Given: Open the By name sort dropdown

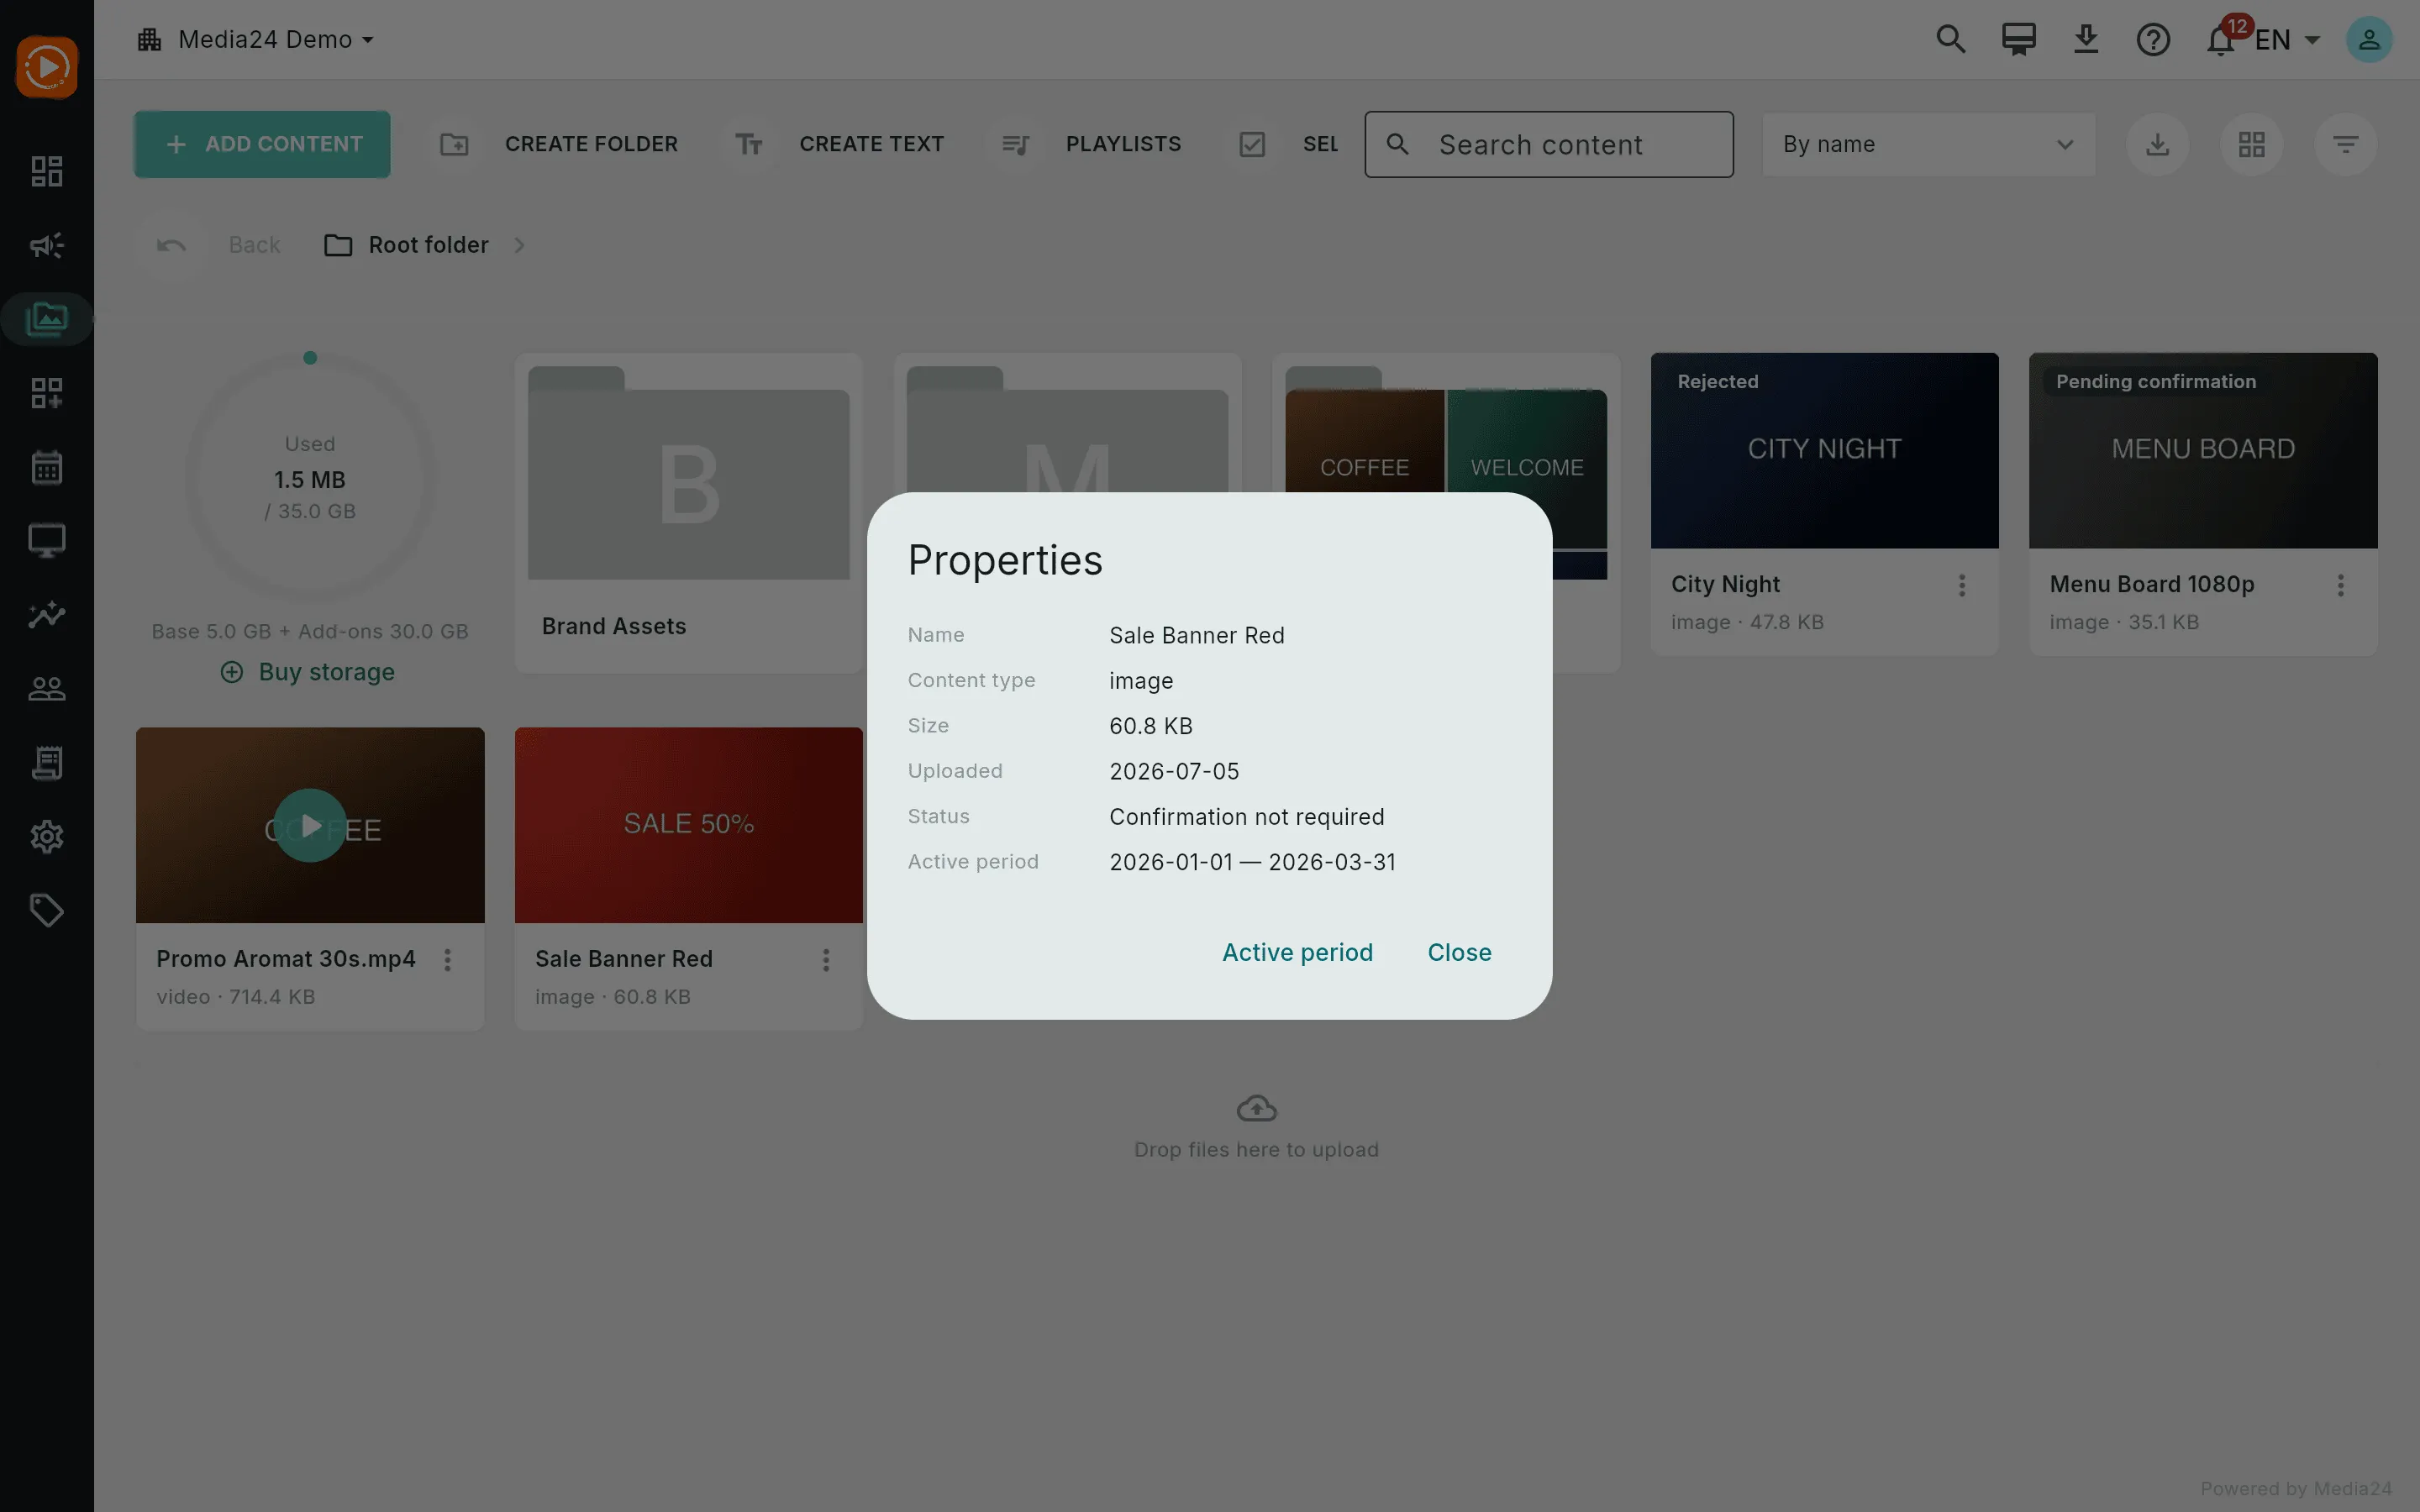Looking at the screenshot, I should click(1928, 144).
